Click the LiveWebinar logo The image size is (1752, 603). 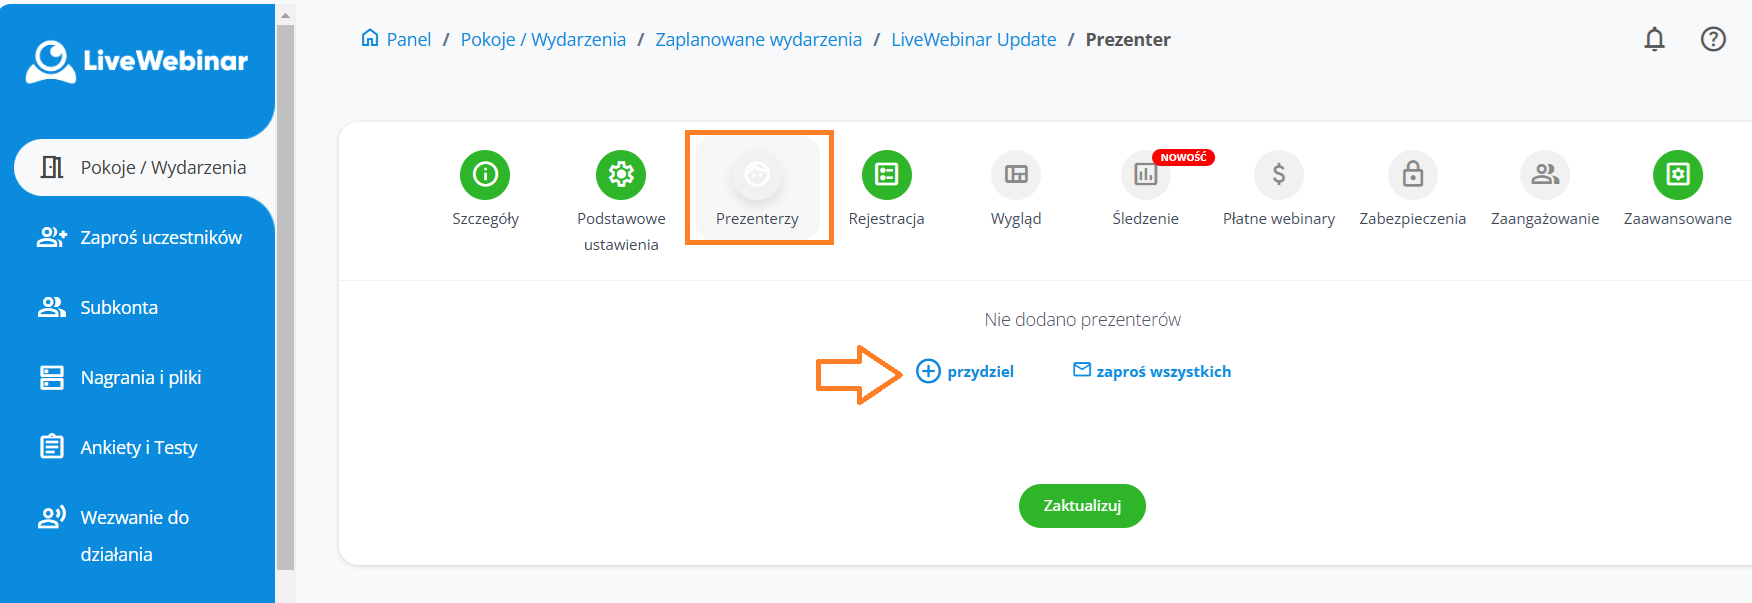coord(137,61)
